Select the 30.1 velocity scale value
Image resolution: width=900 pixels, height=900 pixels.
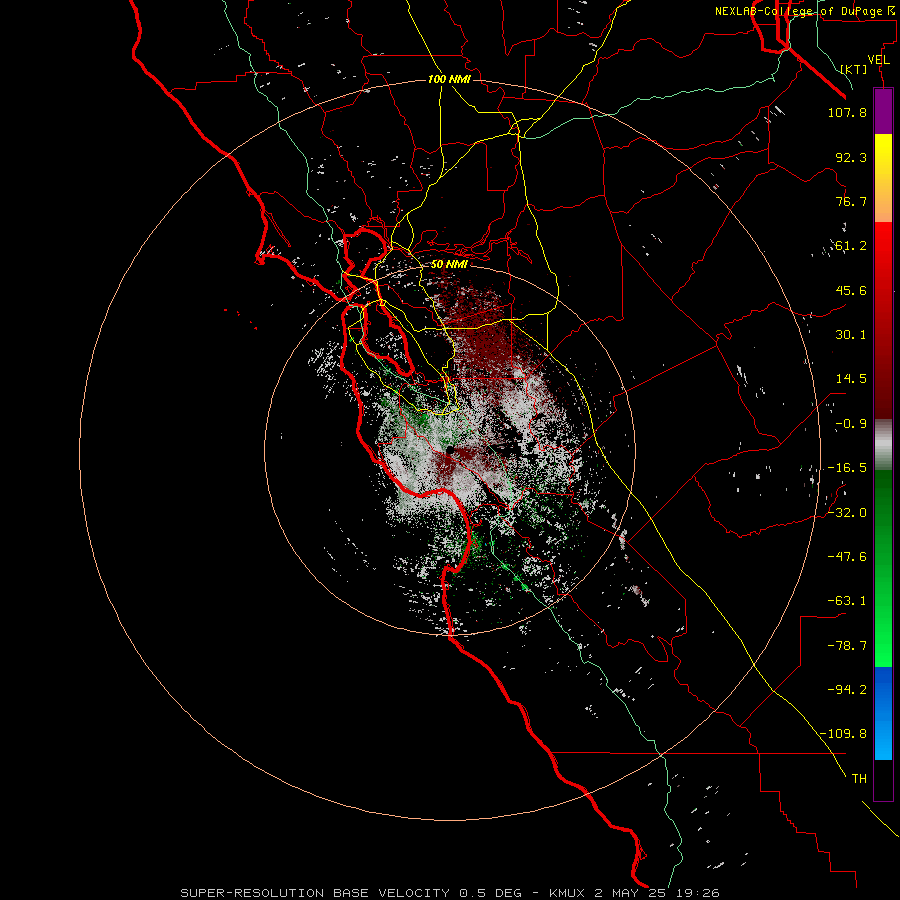tap(851, 335)
